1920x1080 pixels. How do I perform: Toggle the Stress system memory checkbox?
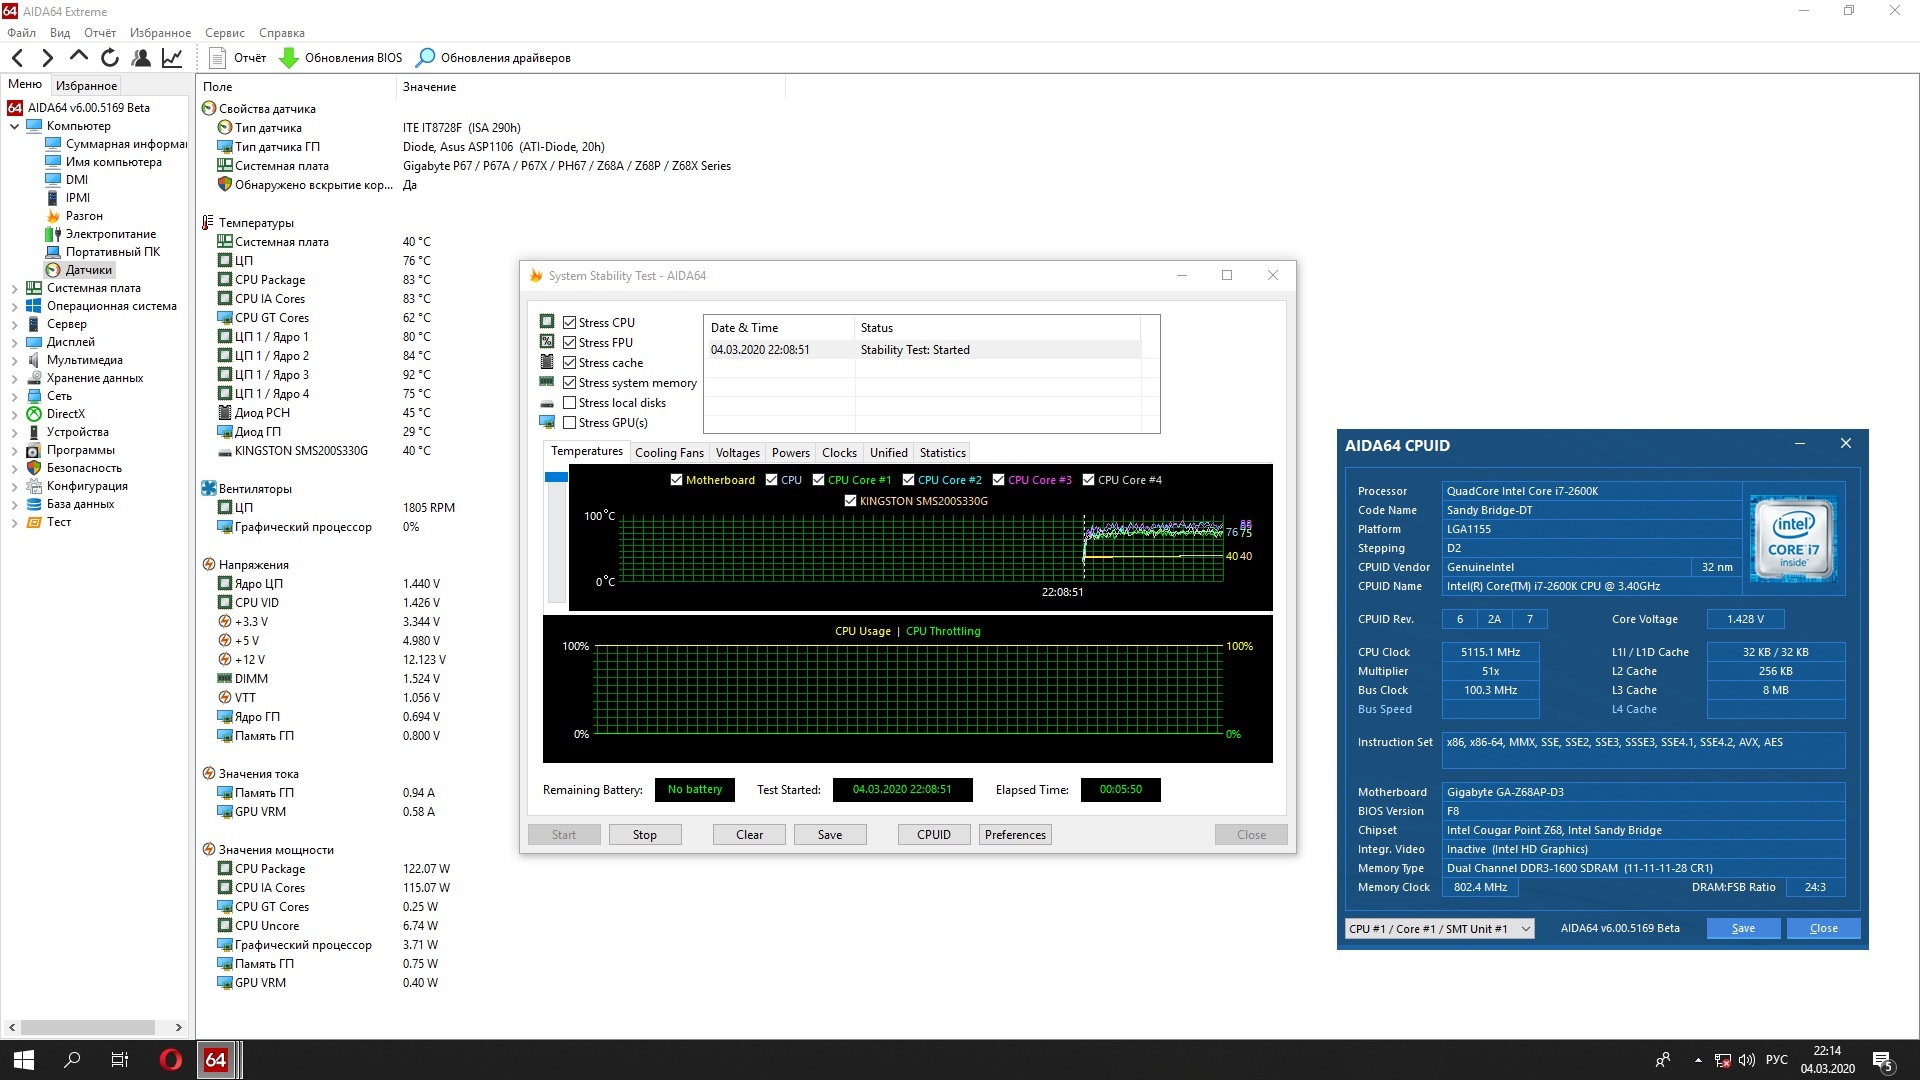coord(569,383)
